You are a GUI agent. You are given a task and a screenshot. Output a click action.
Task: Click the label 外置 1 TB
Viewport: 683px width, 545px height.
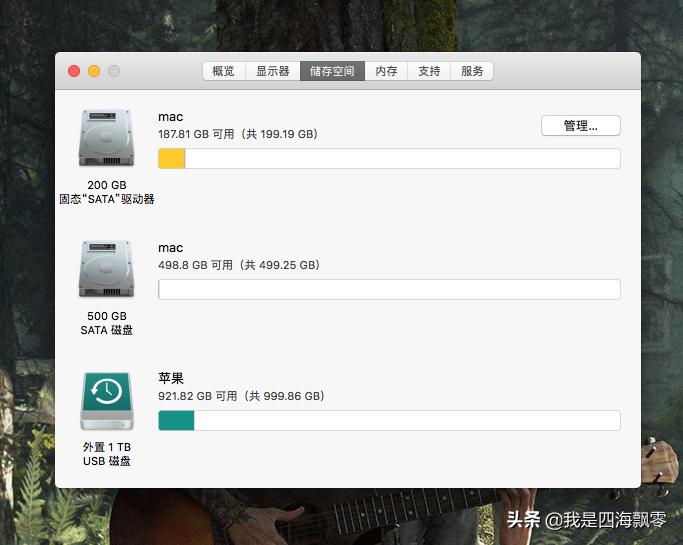(x=107, y=447)
